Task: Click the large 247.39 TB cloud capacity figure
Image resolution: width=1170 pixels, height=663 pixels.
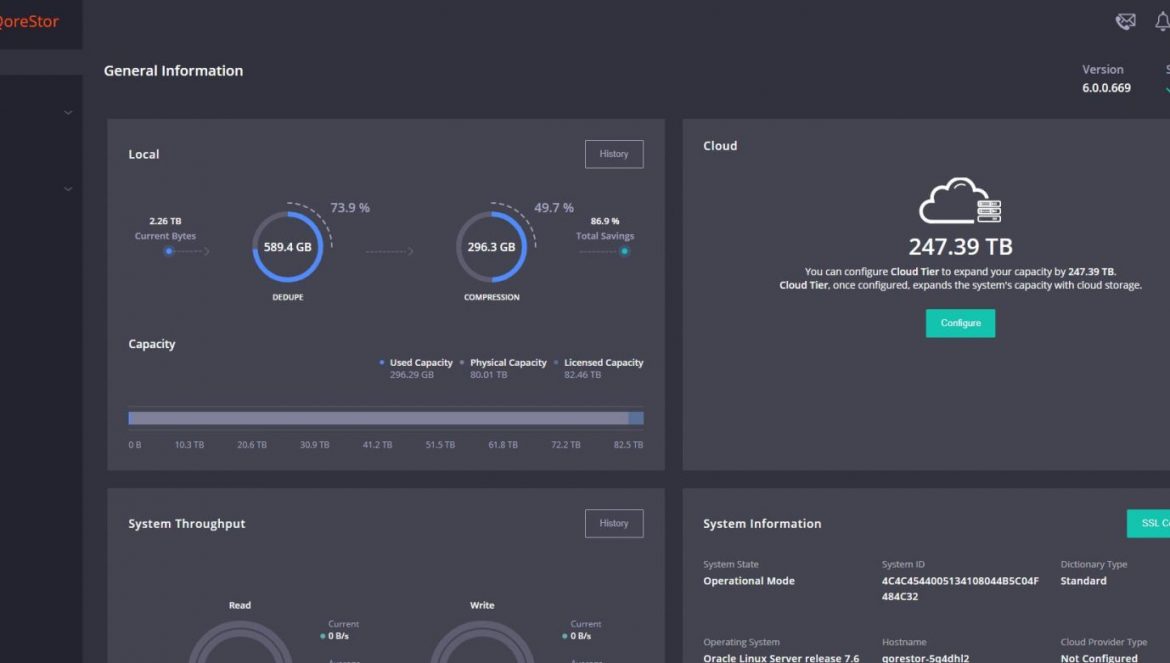Action: (x=960, y=247)
